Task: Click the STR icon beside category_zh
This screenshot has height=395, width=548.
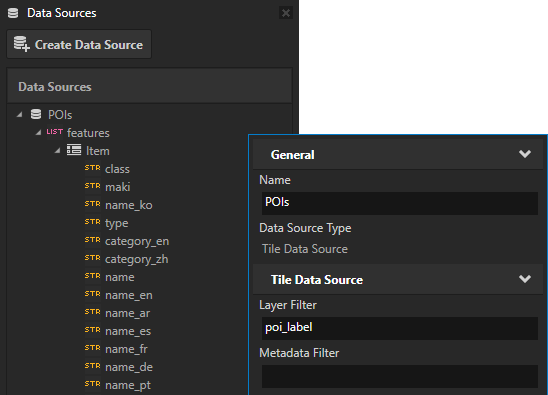Action: [x=93, y=258]
